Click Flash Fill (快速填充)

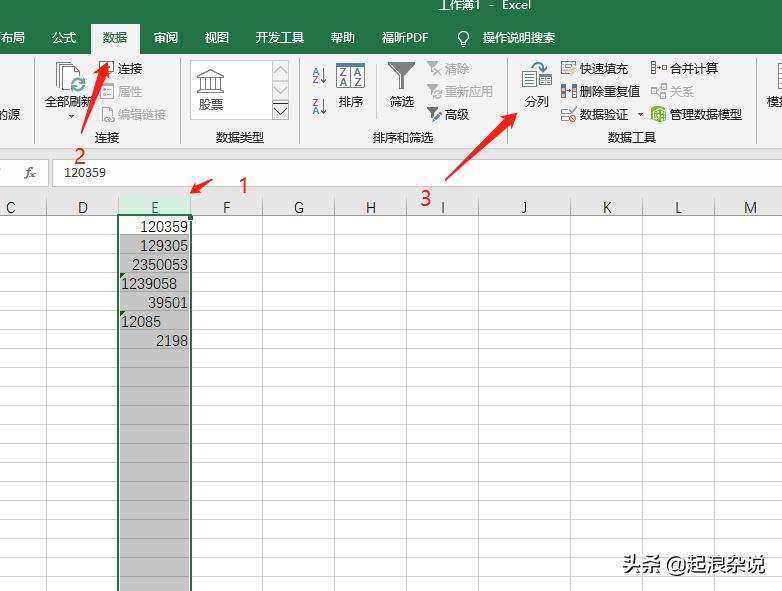(594, 68)
